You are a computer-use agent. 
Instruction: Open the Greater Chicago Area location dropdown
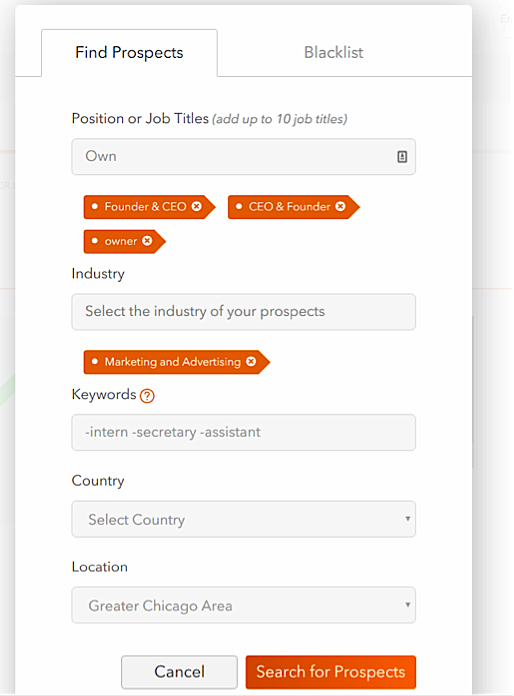(244, 605)
